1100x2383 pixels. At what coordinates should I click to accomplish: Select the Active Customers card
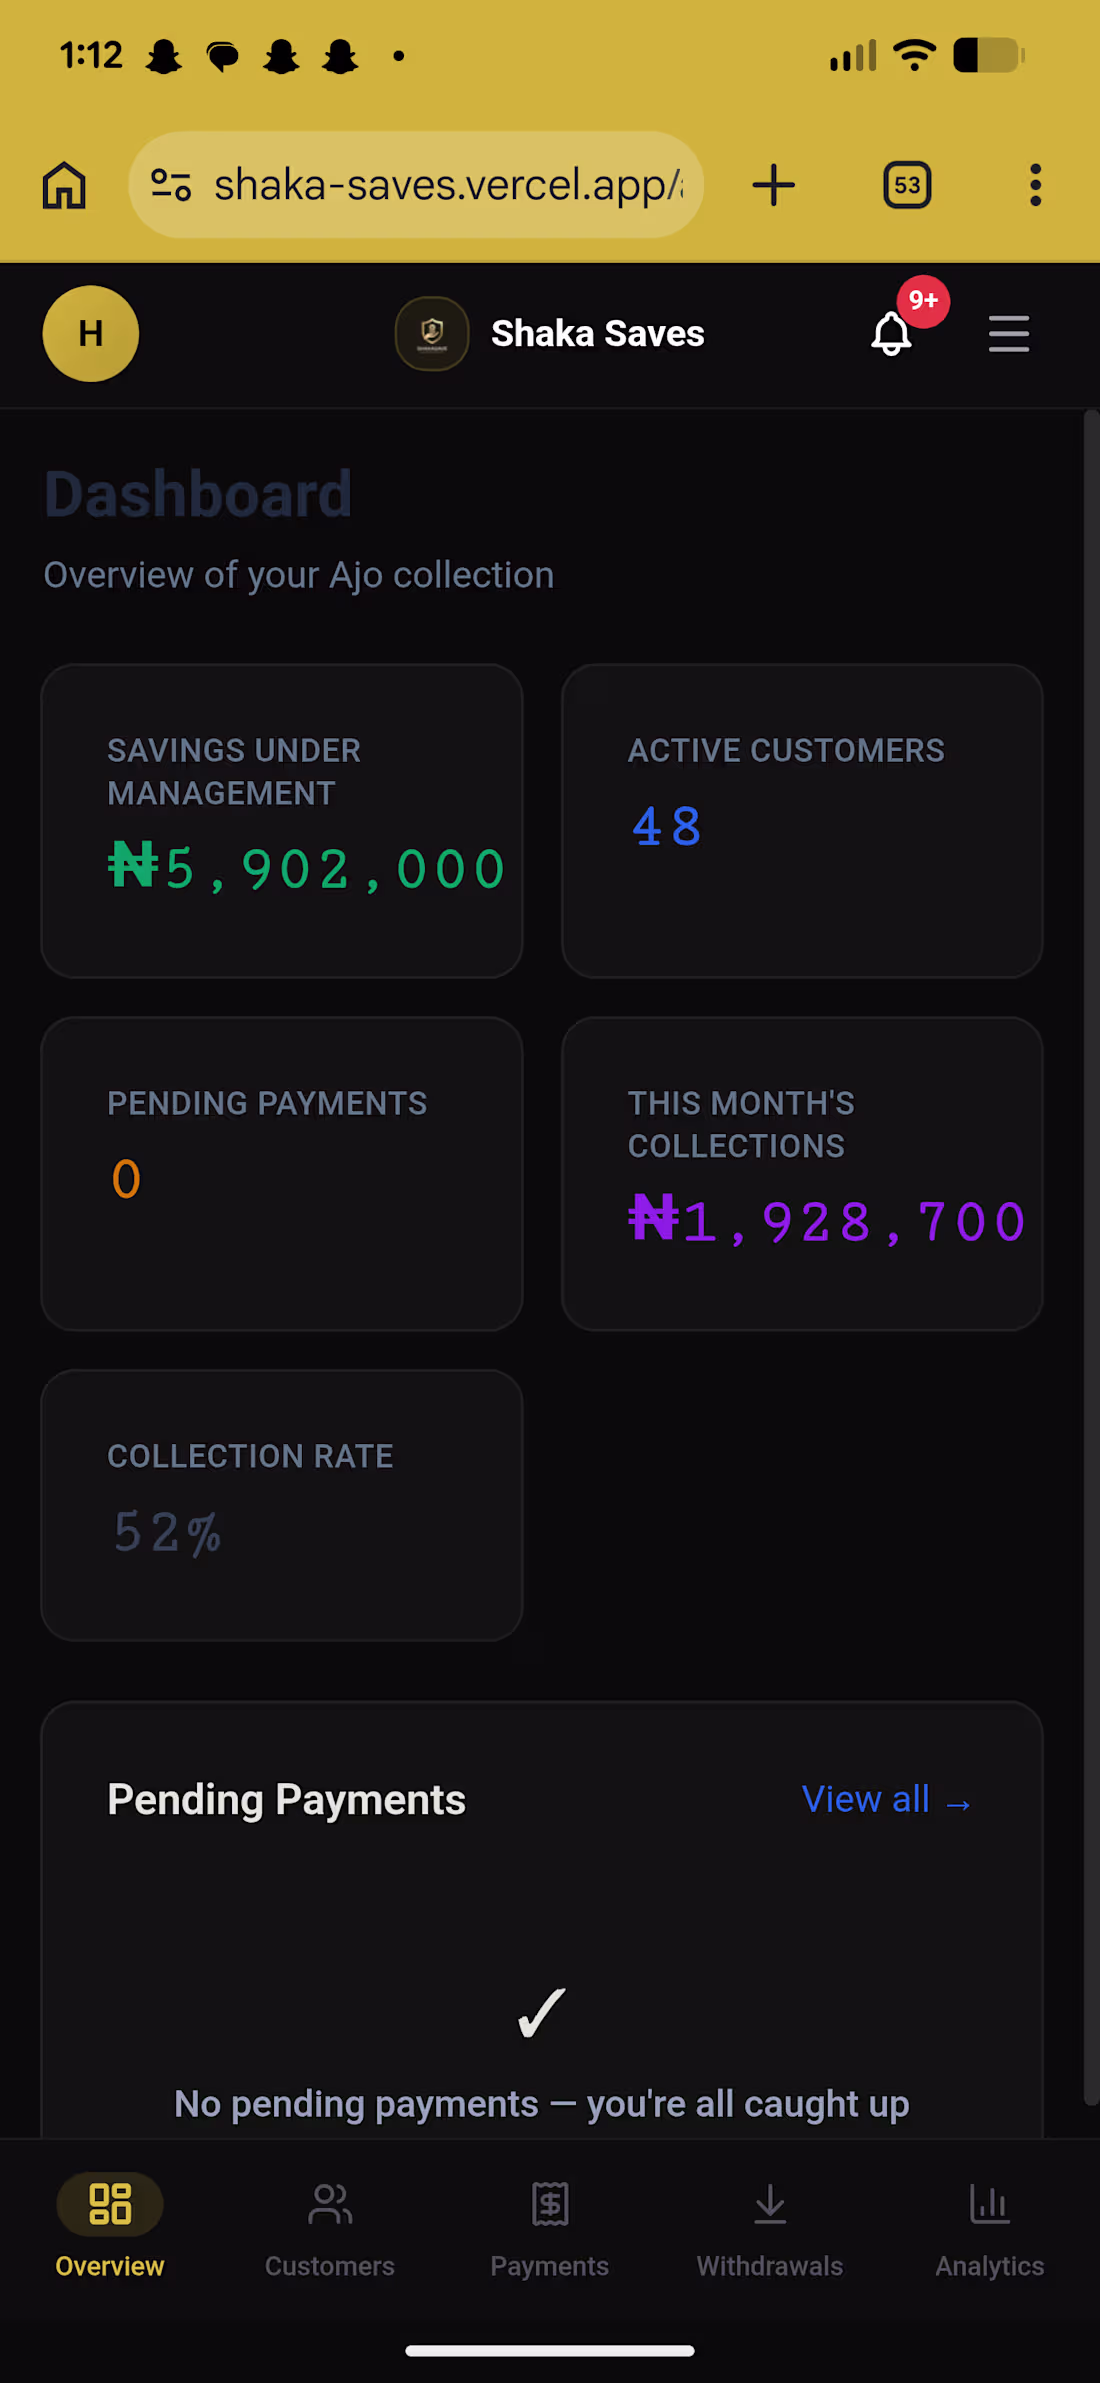coord(802,821)
